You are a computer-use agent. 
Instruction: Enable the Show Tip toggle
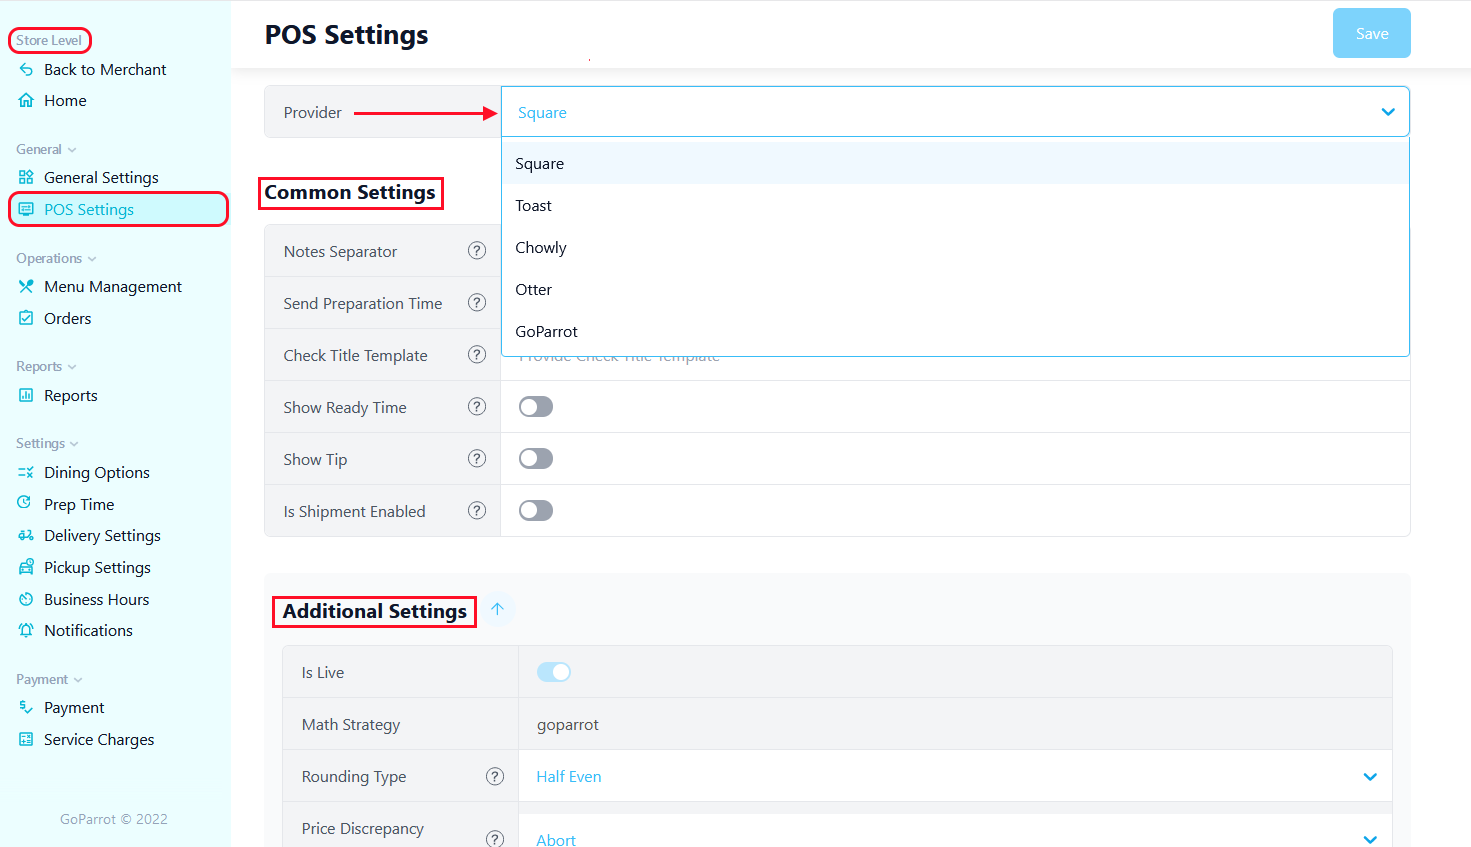click(536, 459)
